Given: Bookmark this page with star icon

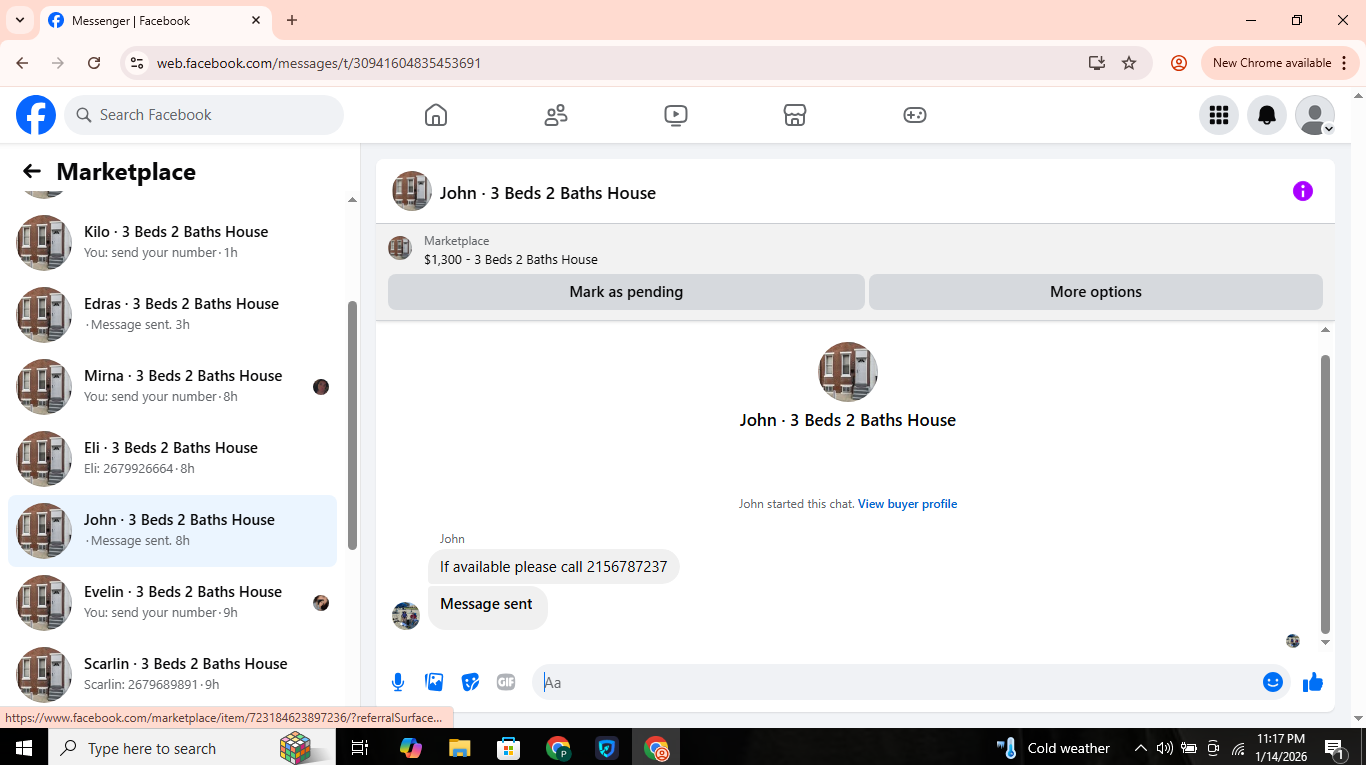Looking at the screenshot, I should click(1129, 63).
